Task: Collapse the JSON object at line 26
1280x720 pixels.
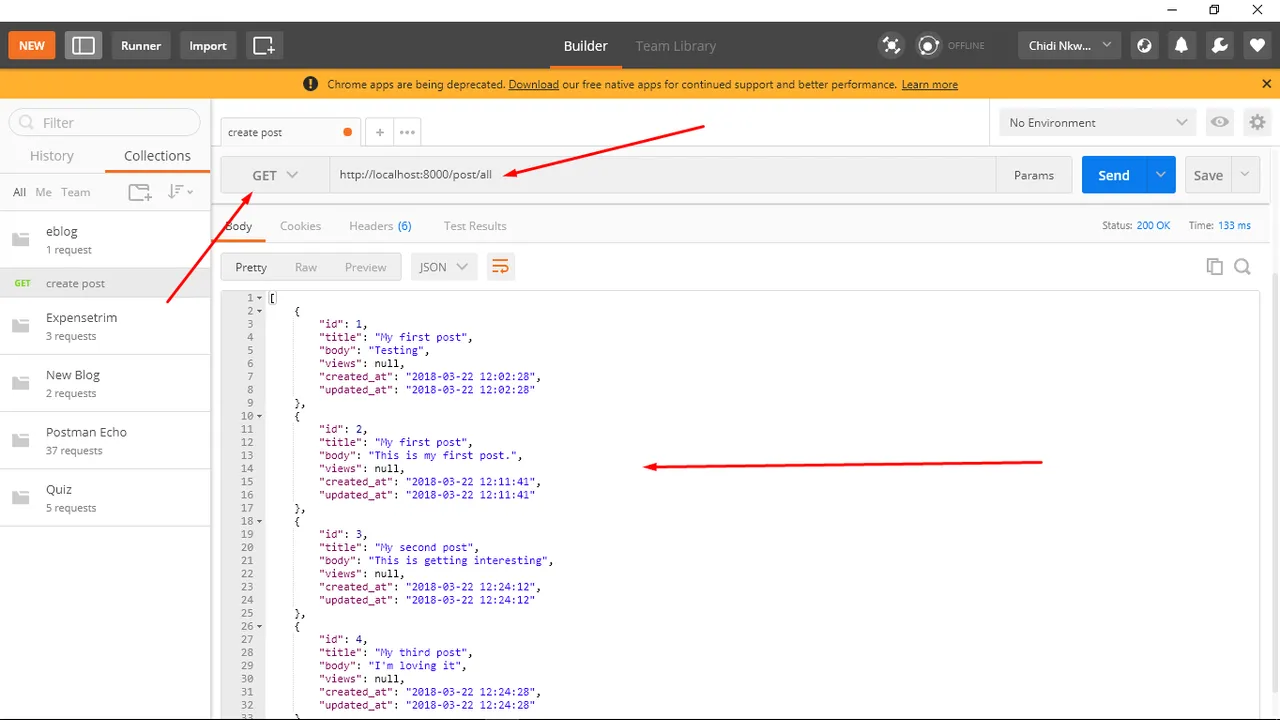Action: pos(260,626)
